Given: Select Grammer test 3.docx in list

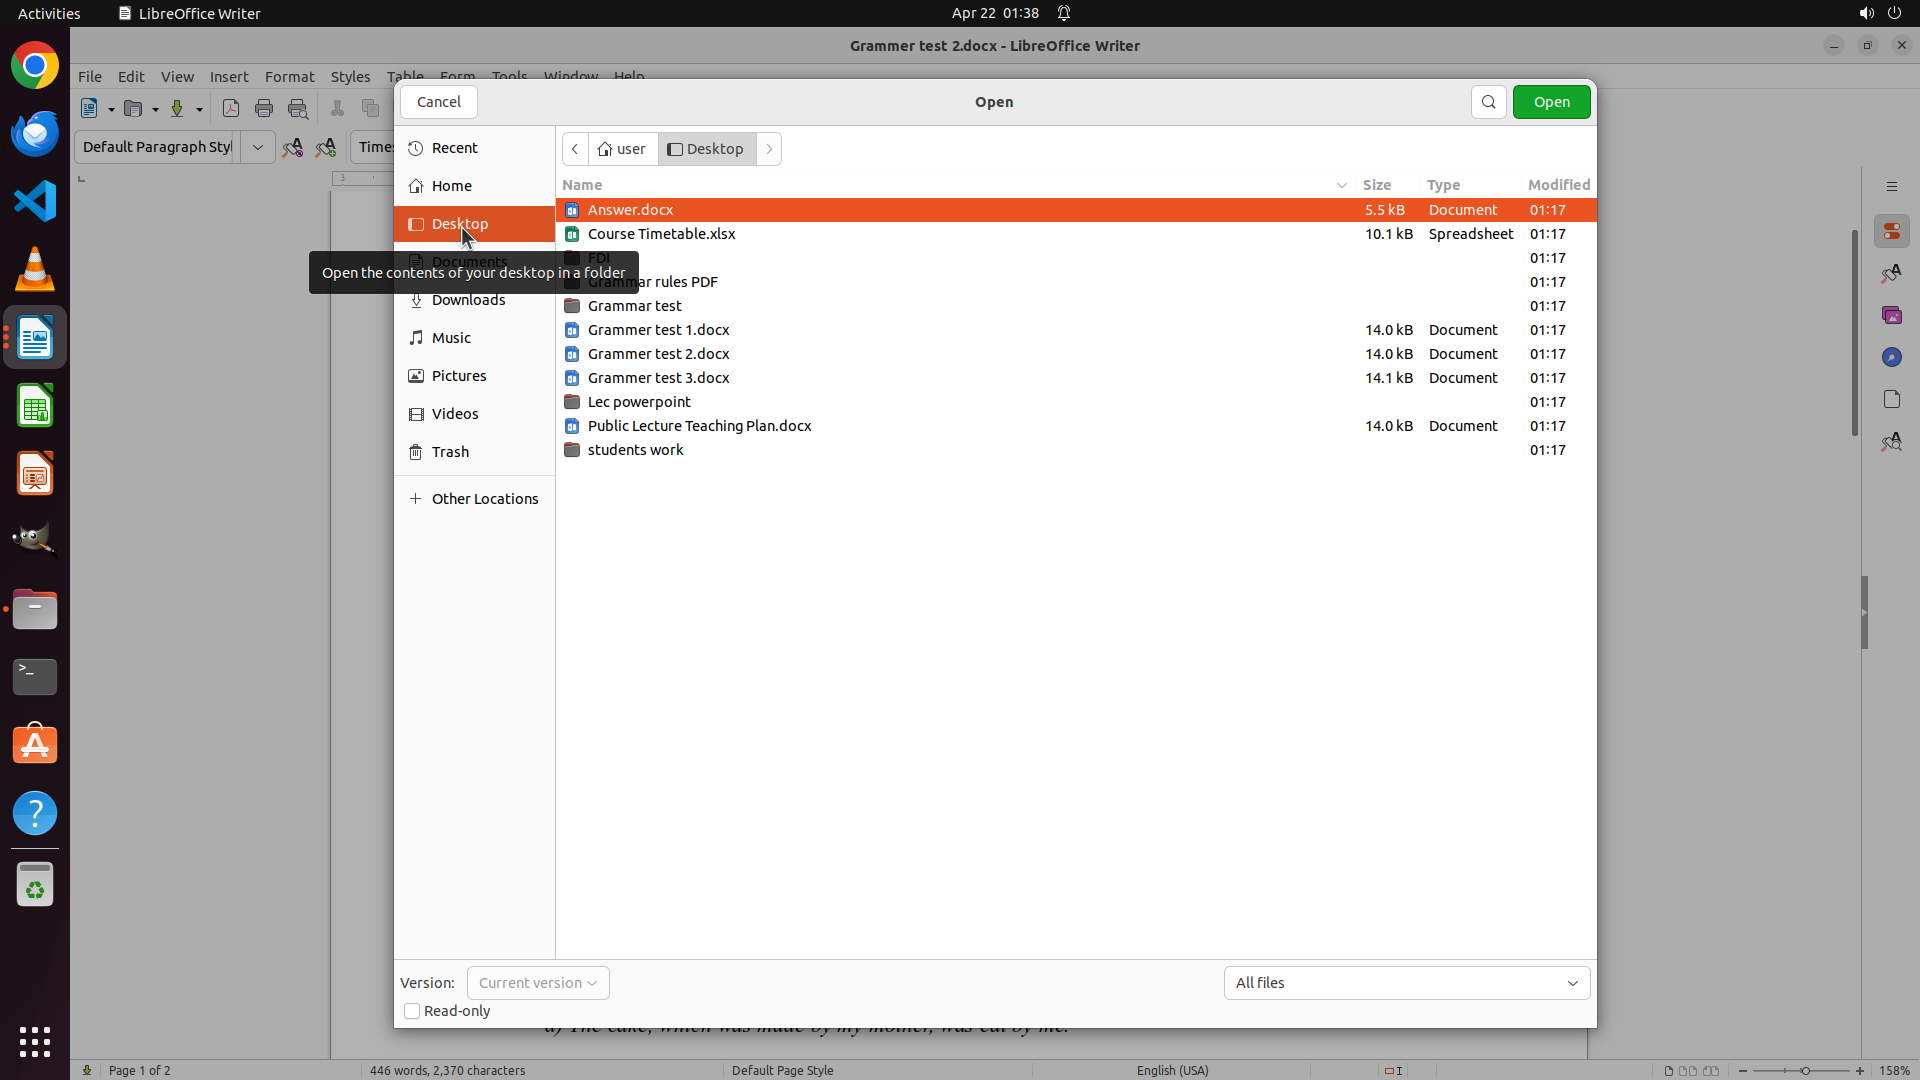Looking at the screenshot, I should point(658,378).
